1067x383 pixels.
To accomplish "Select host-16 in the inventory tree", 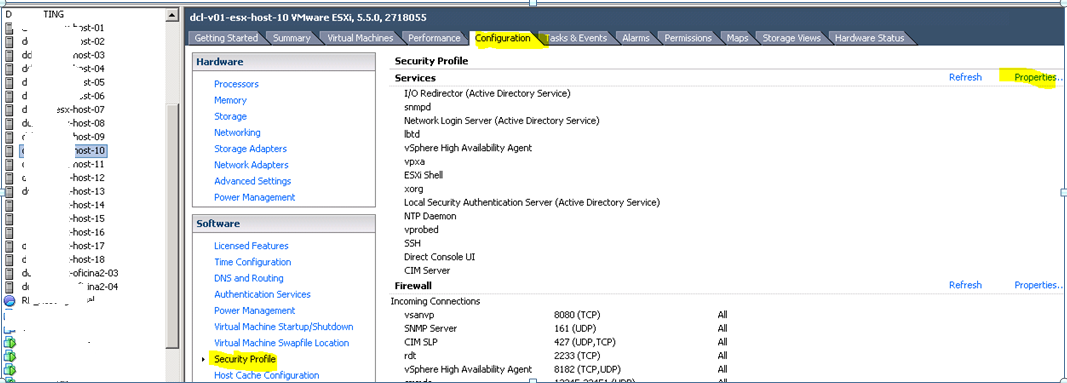I will (x=87, y=232).
